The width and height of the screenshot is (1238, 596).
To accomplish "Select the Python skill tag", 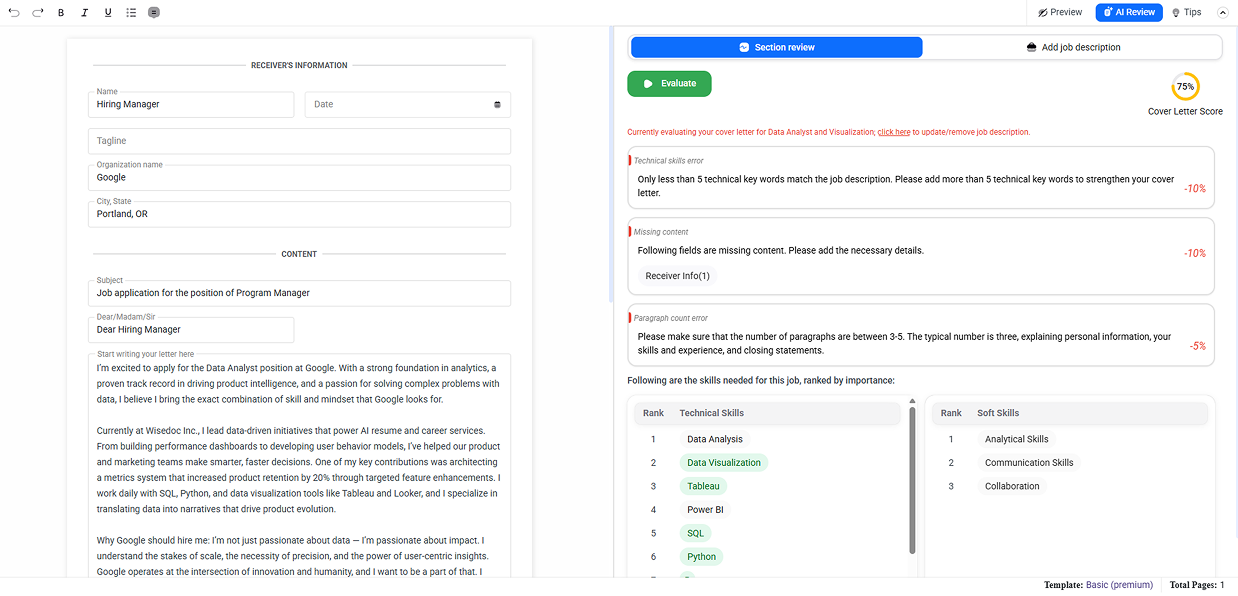I will [x=702, y=557].
